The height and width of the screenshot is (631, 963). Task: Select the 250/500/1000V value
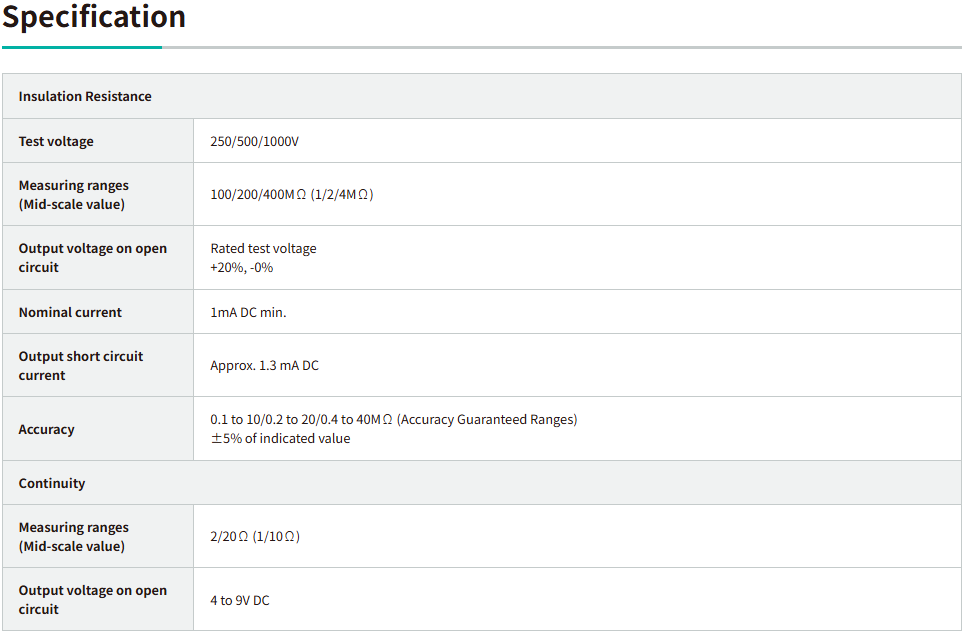pos(254,141)
